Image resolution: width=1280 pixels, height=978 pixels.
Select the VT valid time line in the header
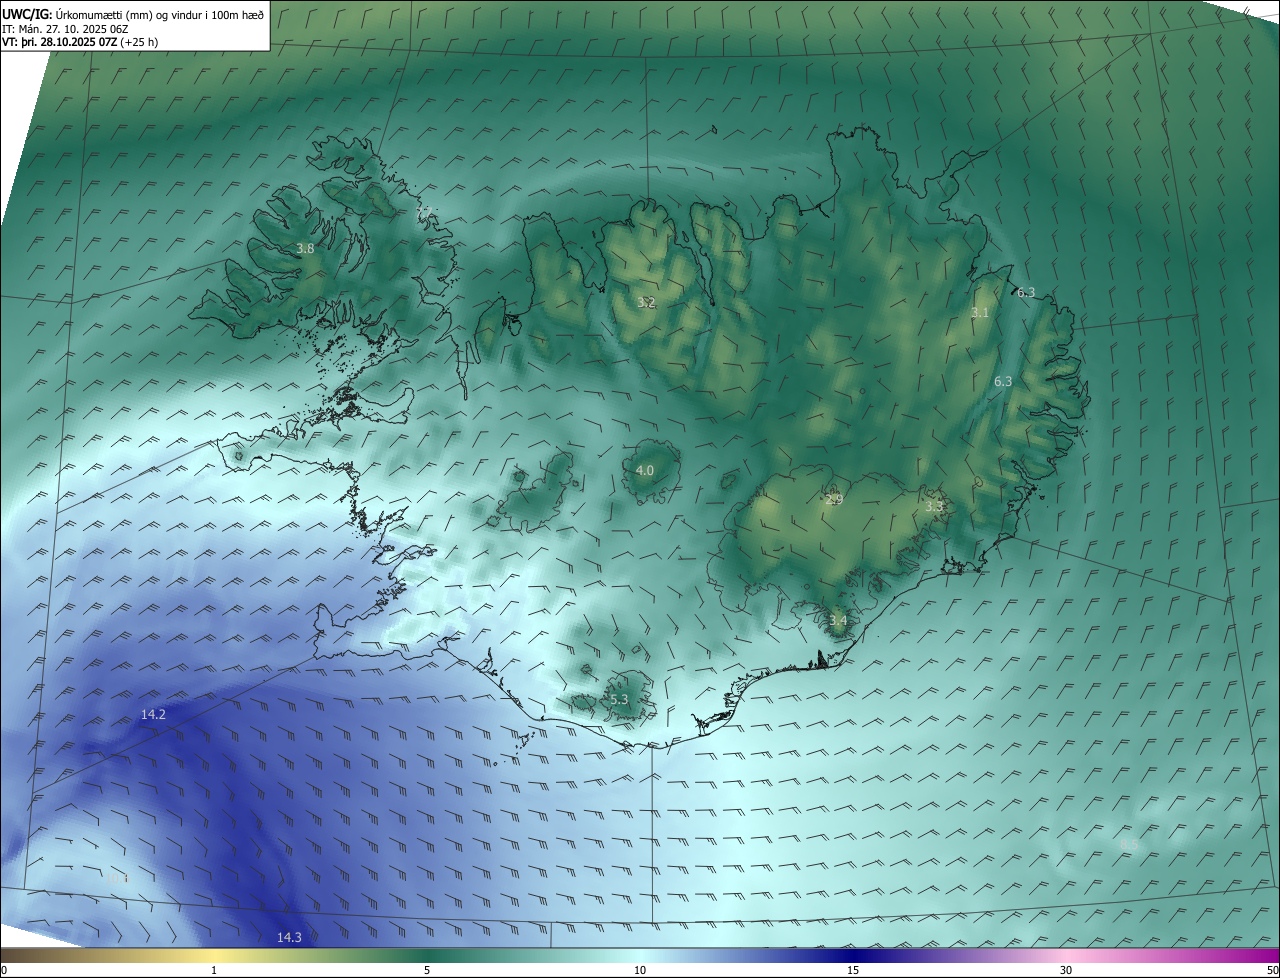pyautogui.click(x=80, y=42)
